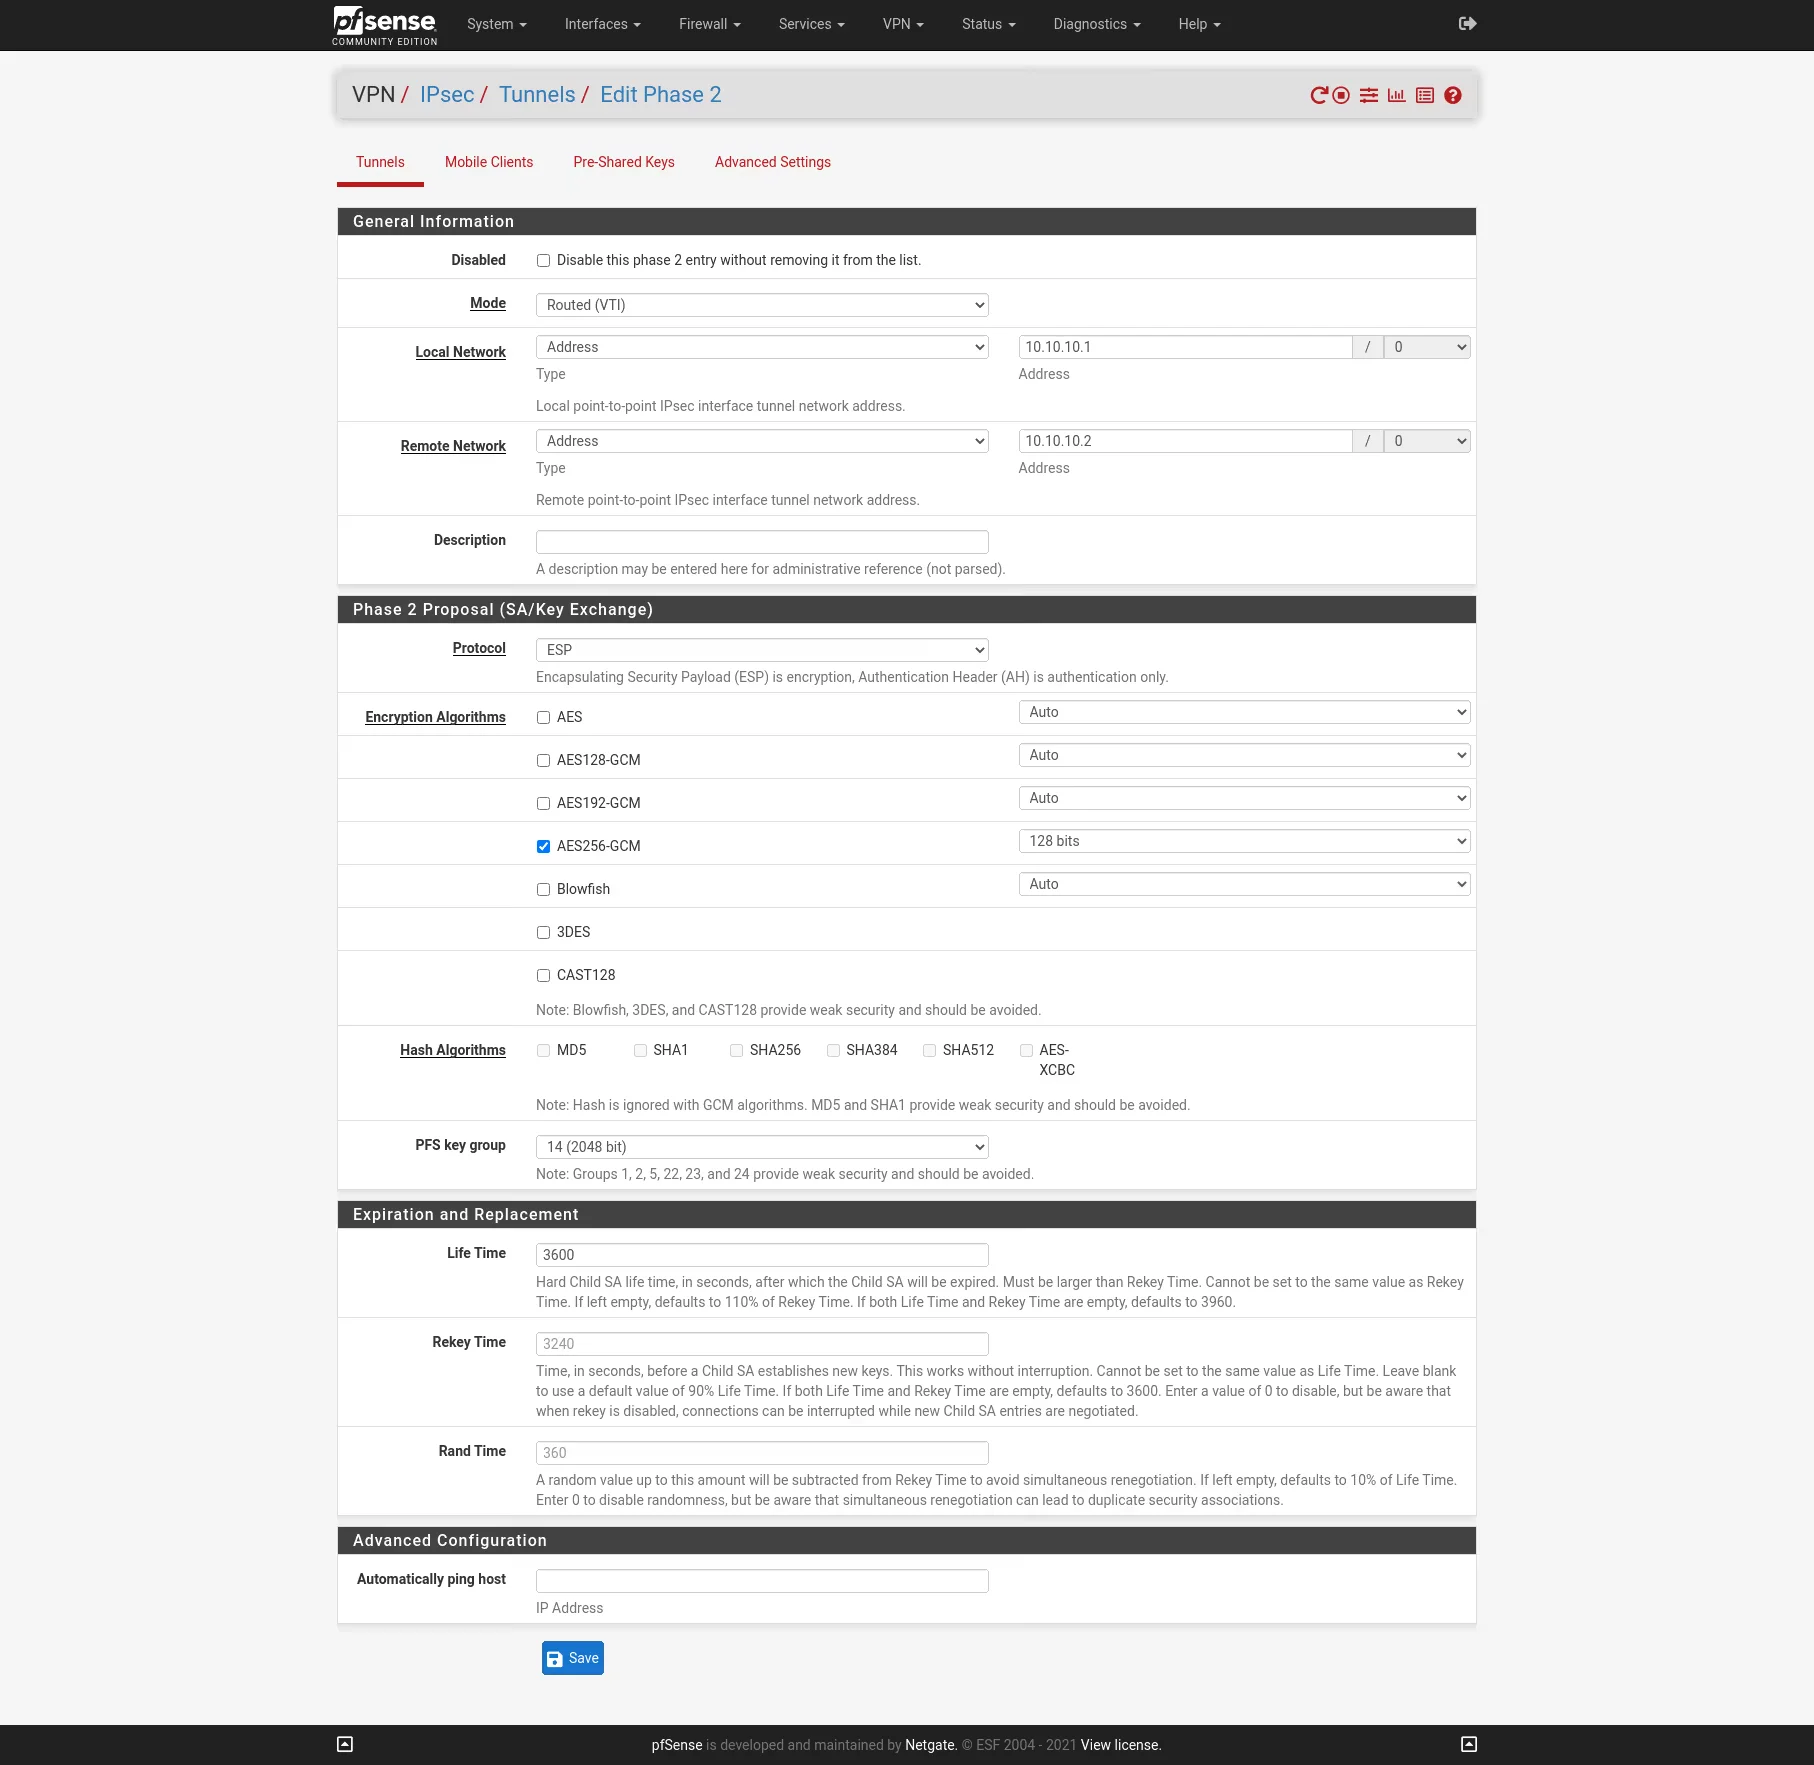1814x1765 pixels.
Task: Click the View license link
Action: [1120, 1745]
